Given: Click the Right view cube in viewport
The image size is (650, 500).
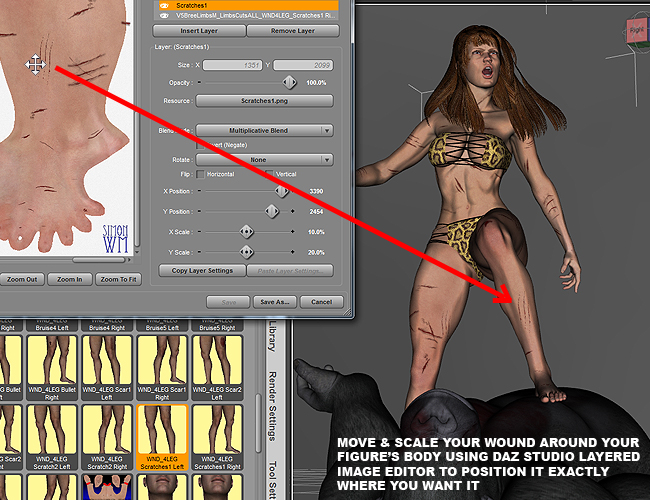Looking at the screenshot, I should pos(636,31).
